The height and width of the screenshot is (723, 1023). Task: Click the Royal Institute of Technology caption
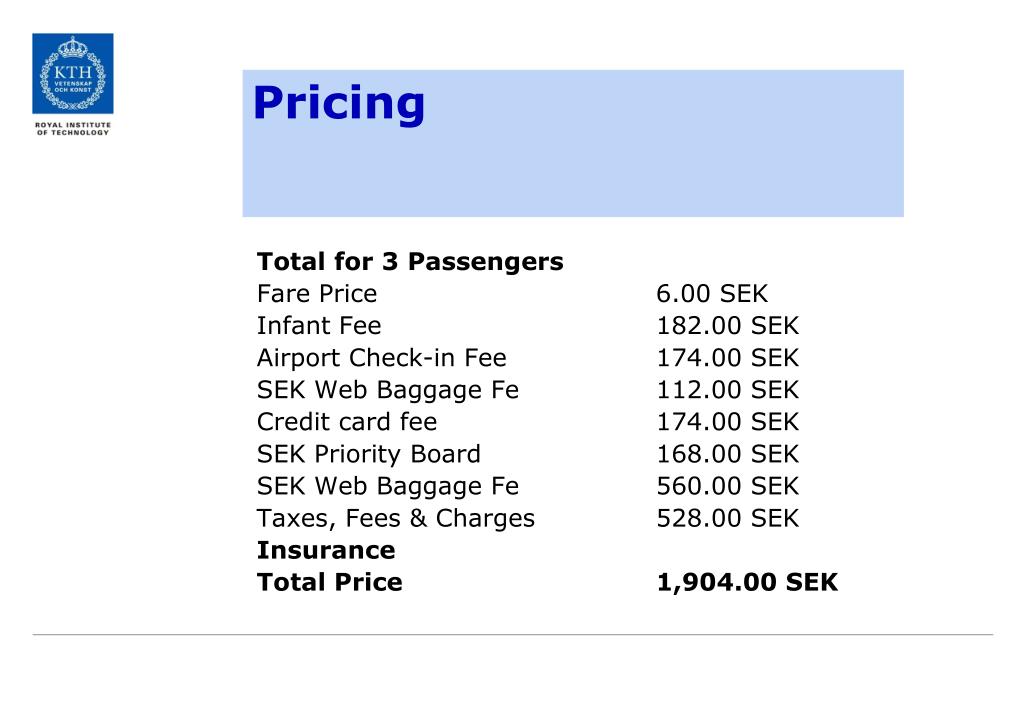72,129
